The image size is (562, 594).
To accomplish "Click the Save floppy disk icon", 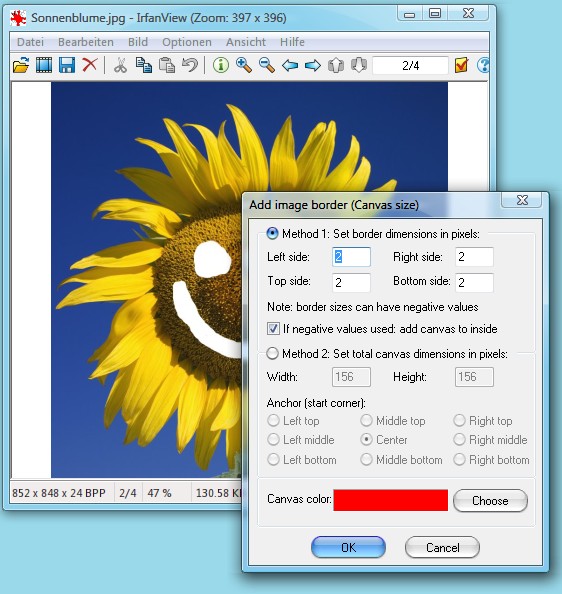I will point(67,65).
